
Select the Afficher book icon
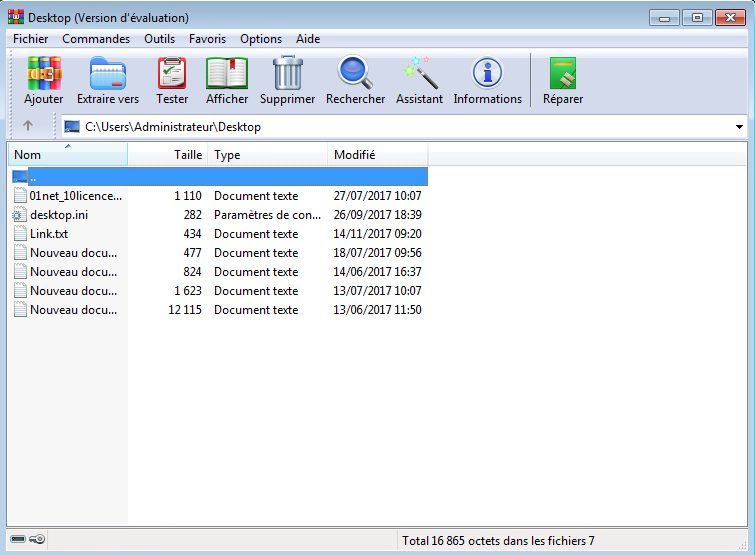point(227,73)
